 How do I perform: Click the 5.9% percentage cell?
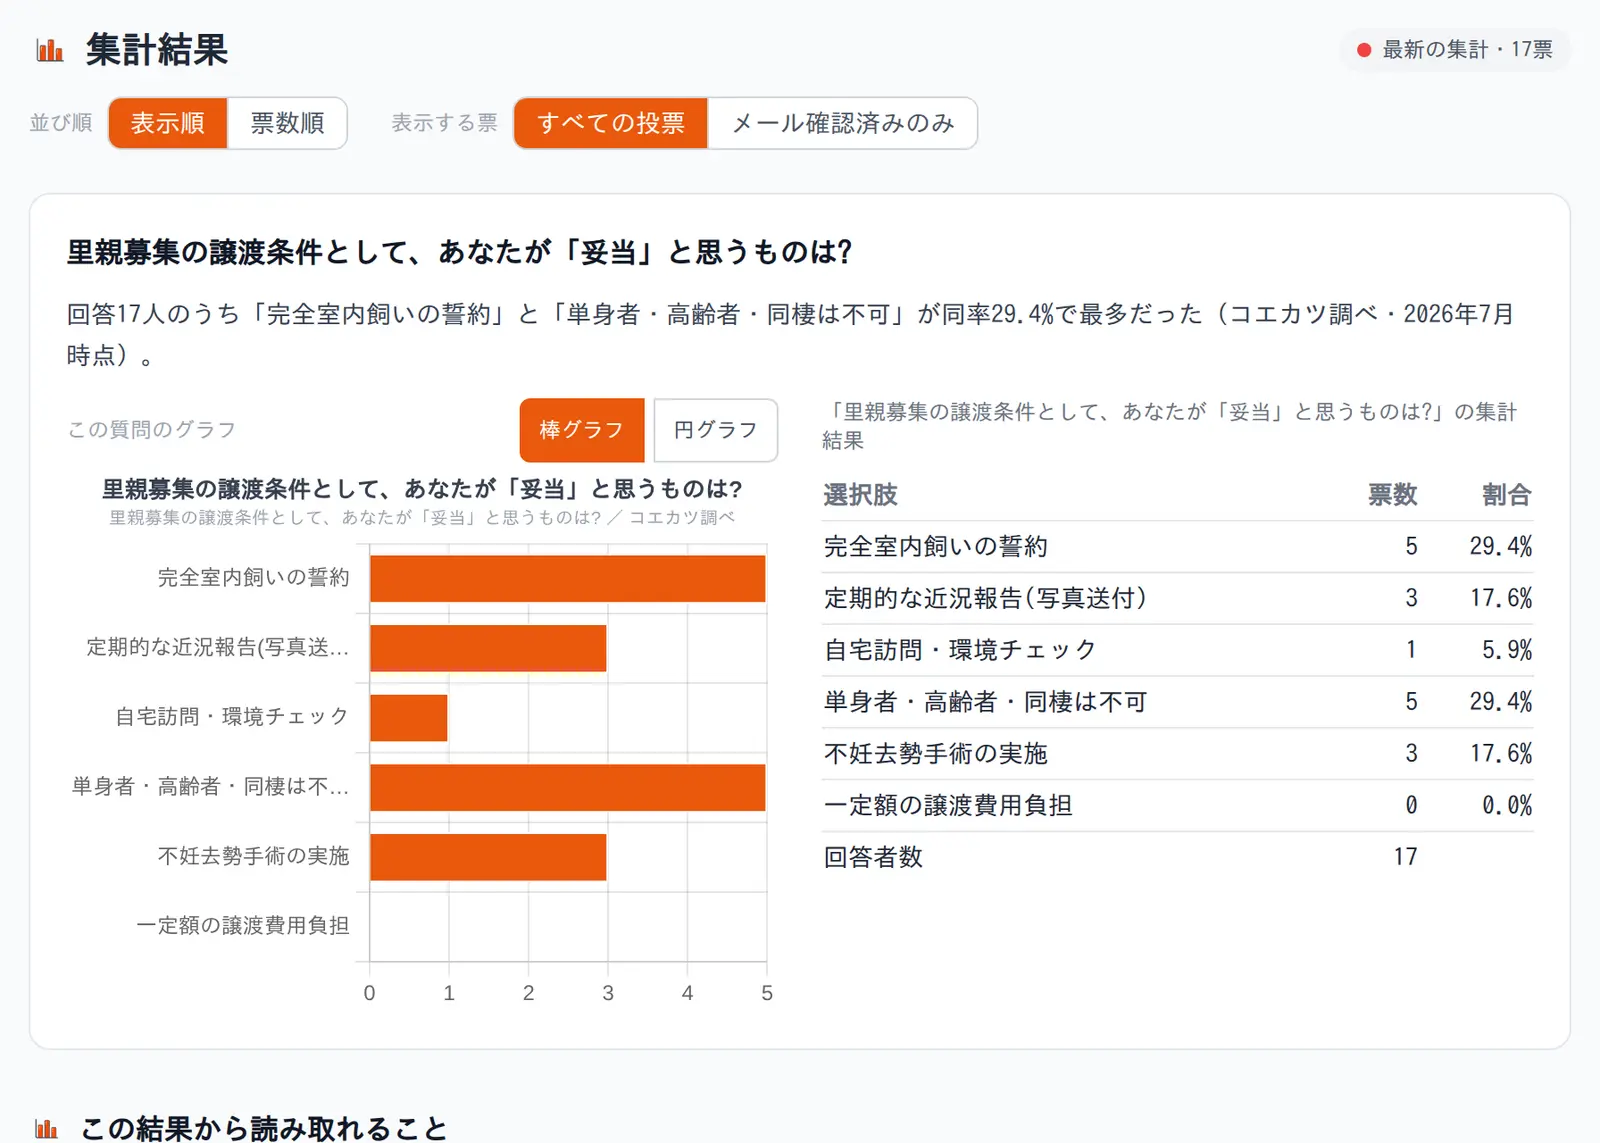tap(1506, 650)
